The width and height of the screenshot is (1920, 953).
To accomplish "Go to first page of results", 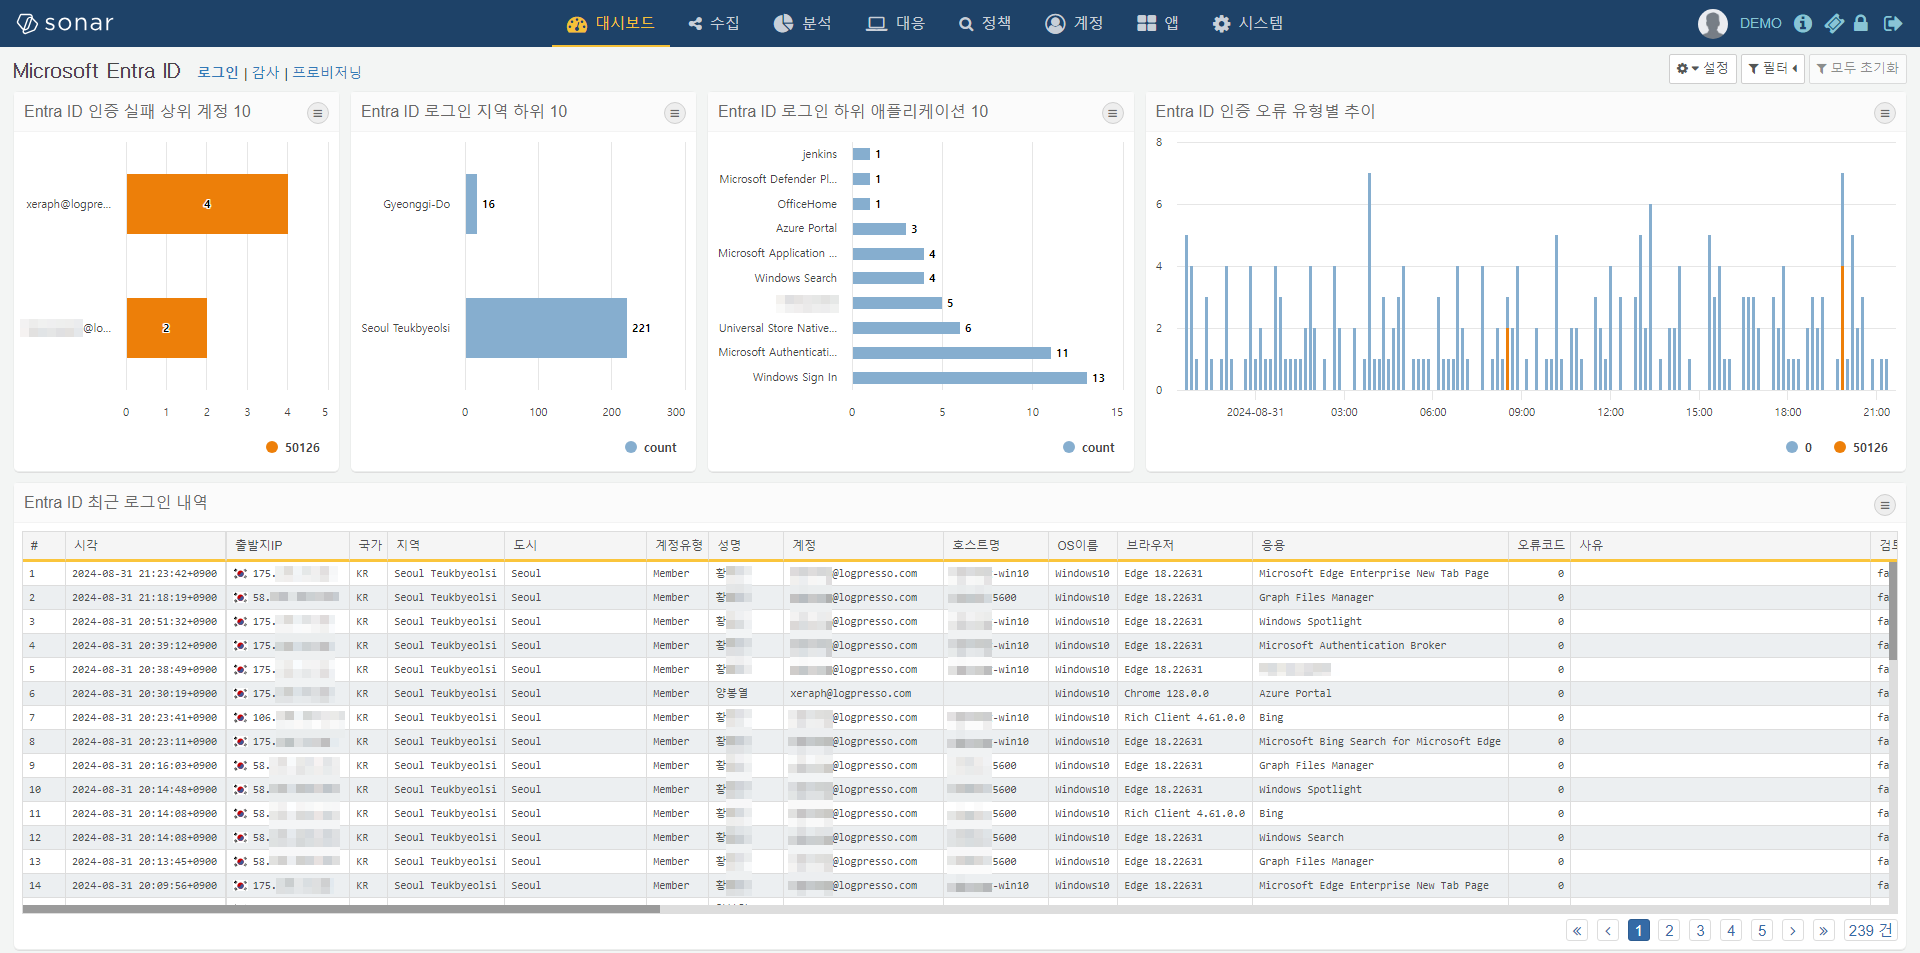I will [1577, 931].
